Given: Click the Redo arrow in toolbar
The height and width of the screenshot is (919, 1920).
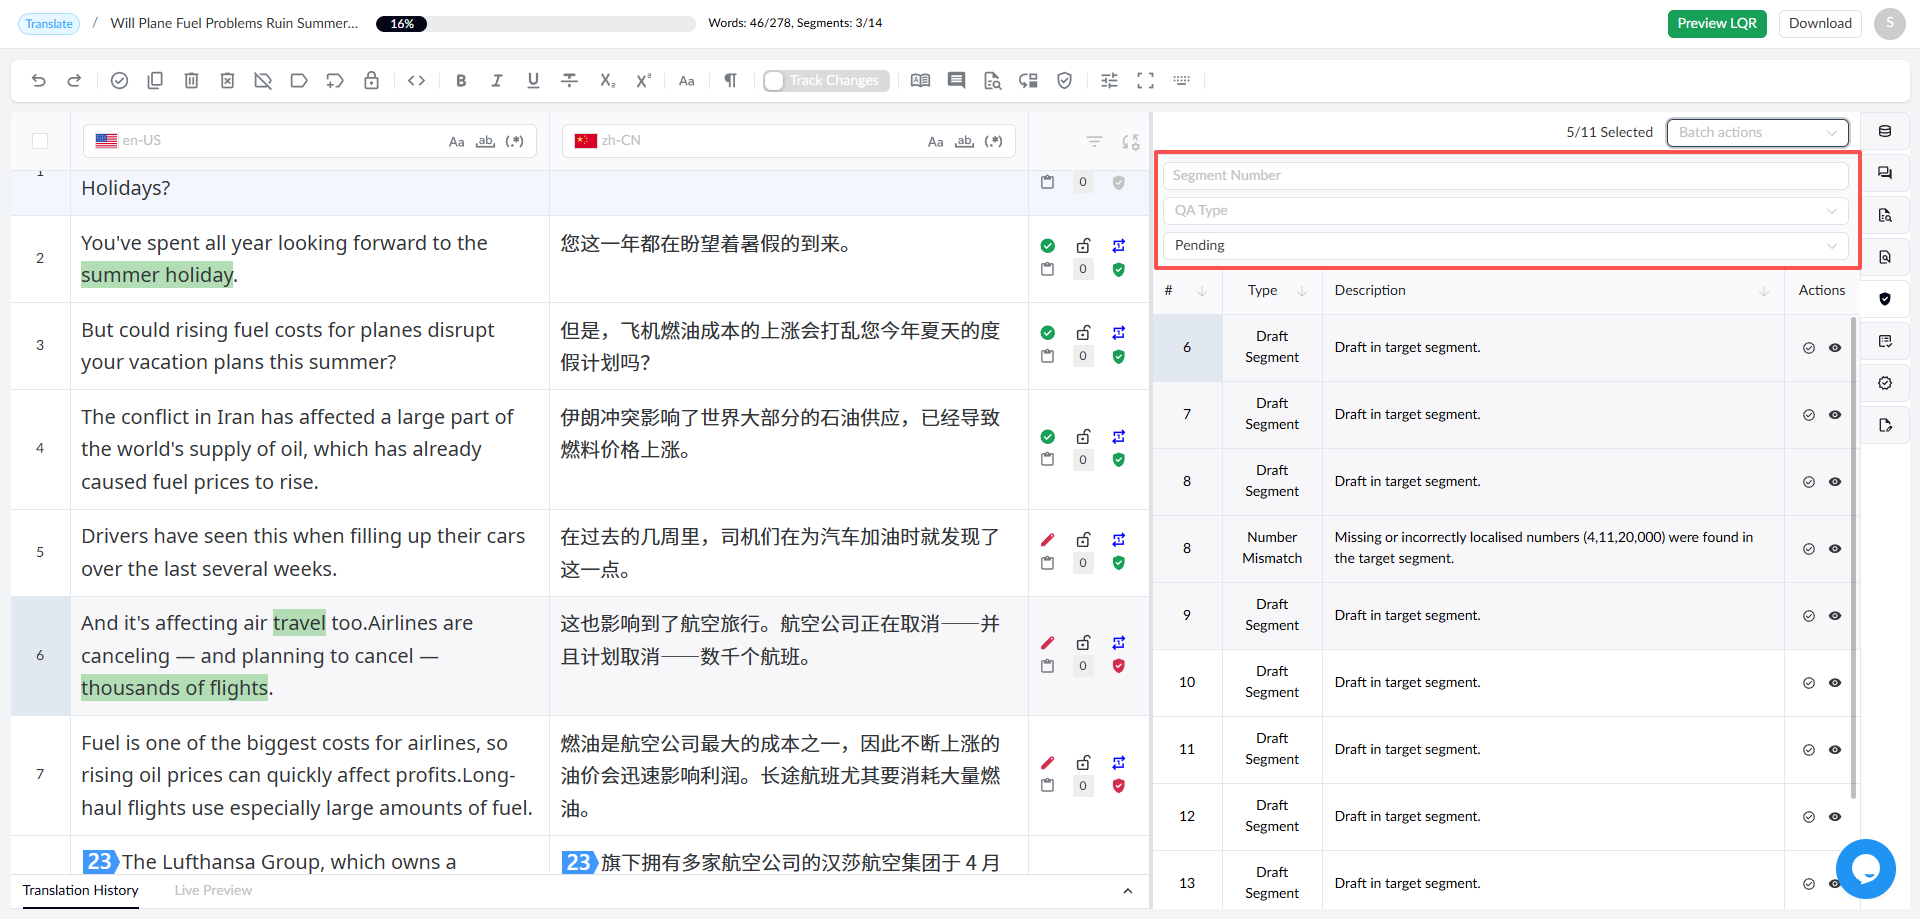Looking at the screenshot, I should click(74, 81).
